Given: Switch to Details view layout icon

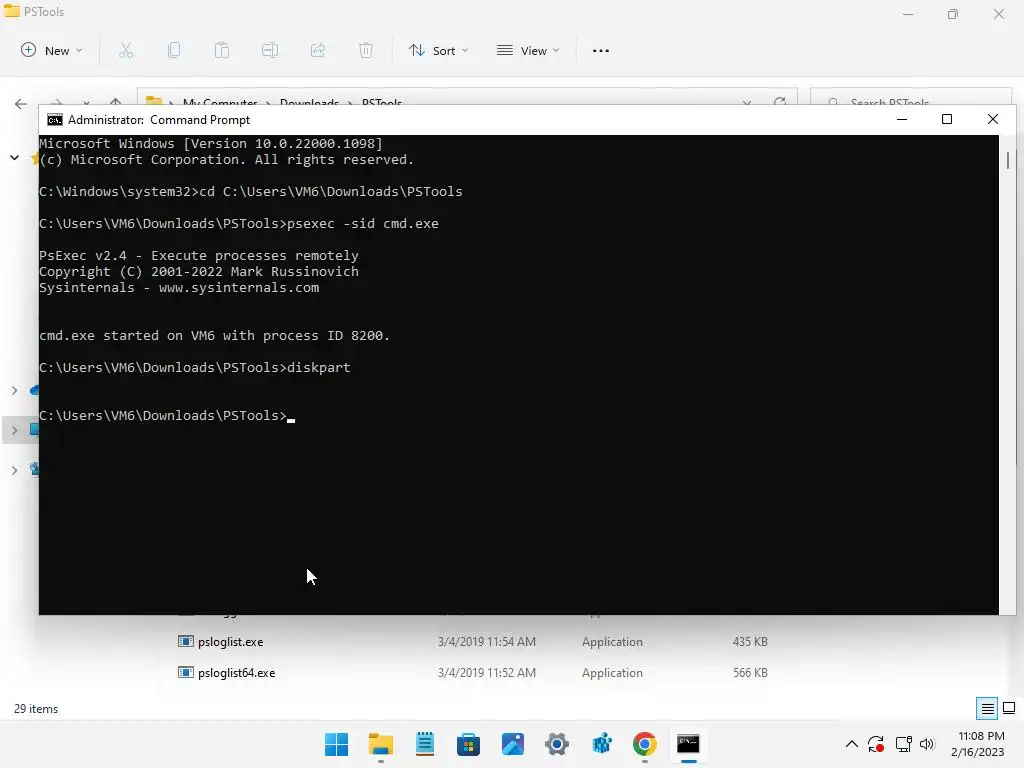Looking at the screenshot, I should (x=987, y=709).
